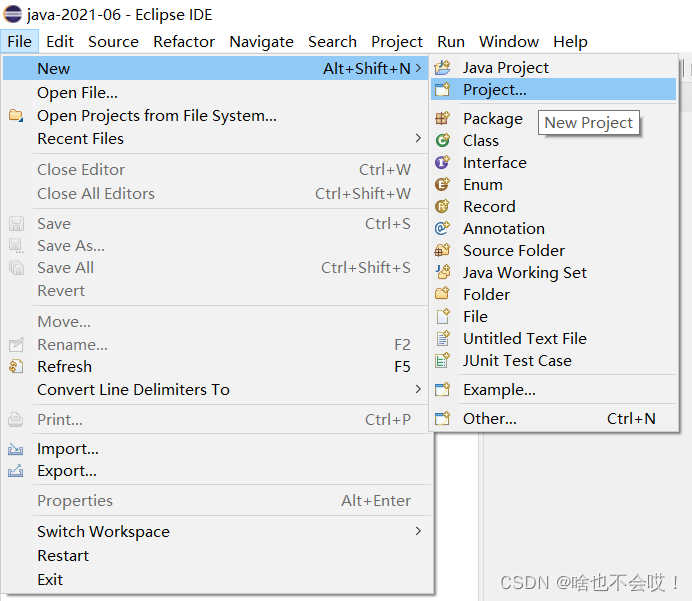The width and height of the screenshot is (692, 601).
Task: Click the Record icon
Action: 442,207
